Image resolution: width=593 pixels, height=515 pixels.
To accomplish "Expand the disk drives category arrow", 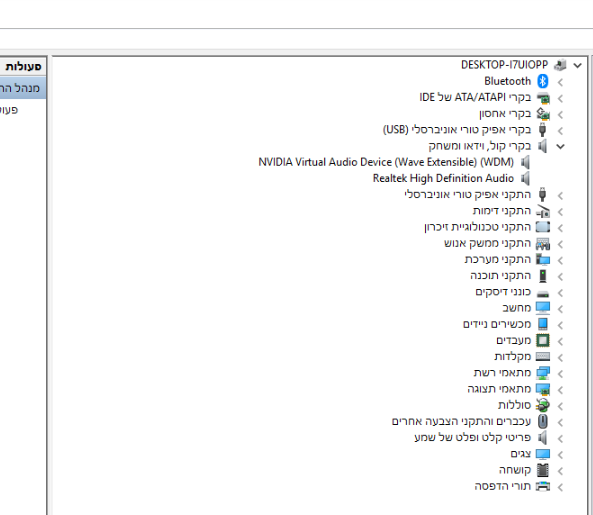I will [560, 292].
